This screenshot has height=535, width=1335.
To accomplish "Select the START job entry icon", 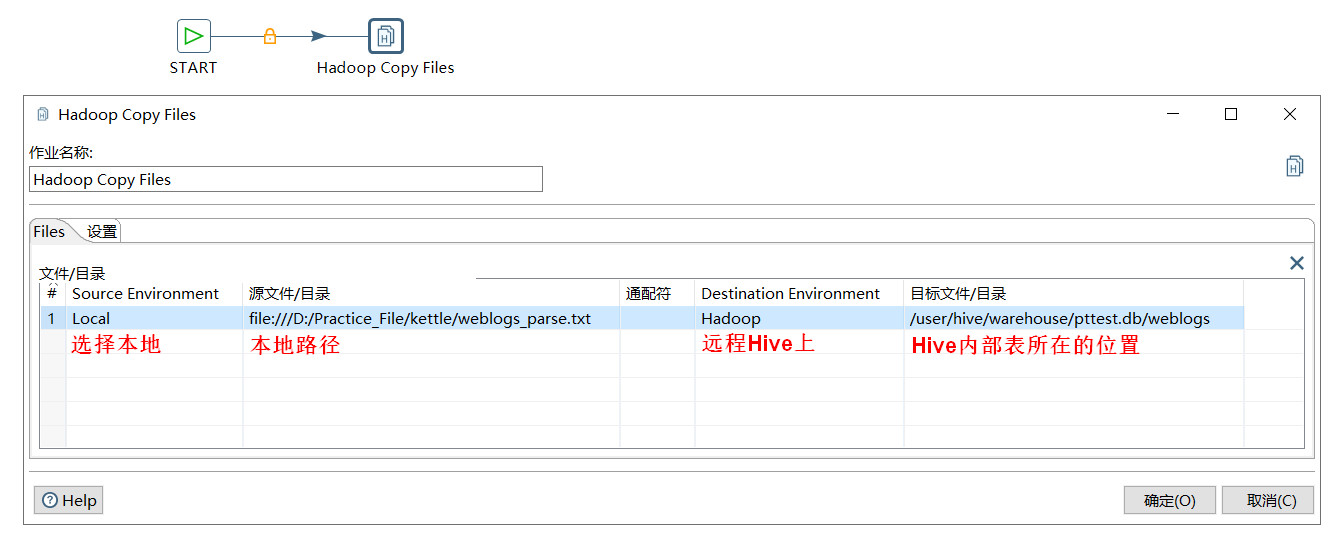I will [x=193, y=36].
